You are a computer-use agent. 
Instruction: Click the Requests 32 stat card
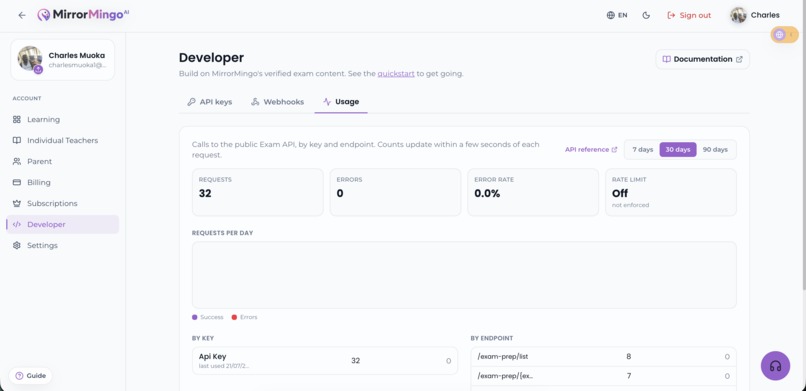[x=258, y=192]
